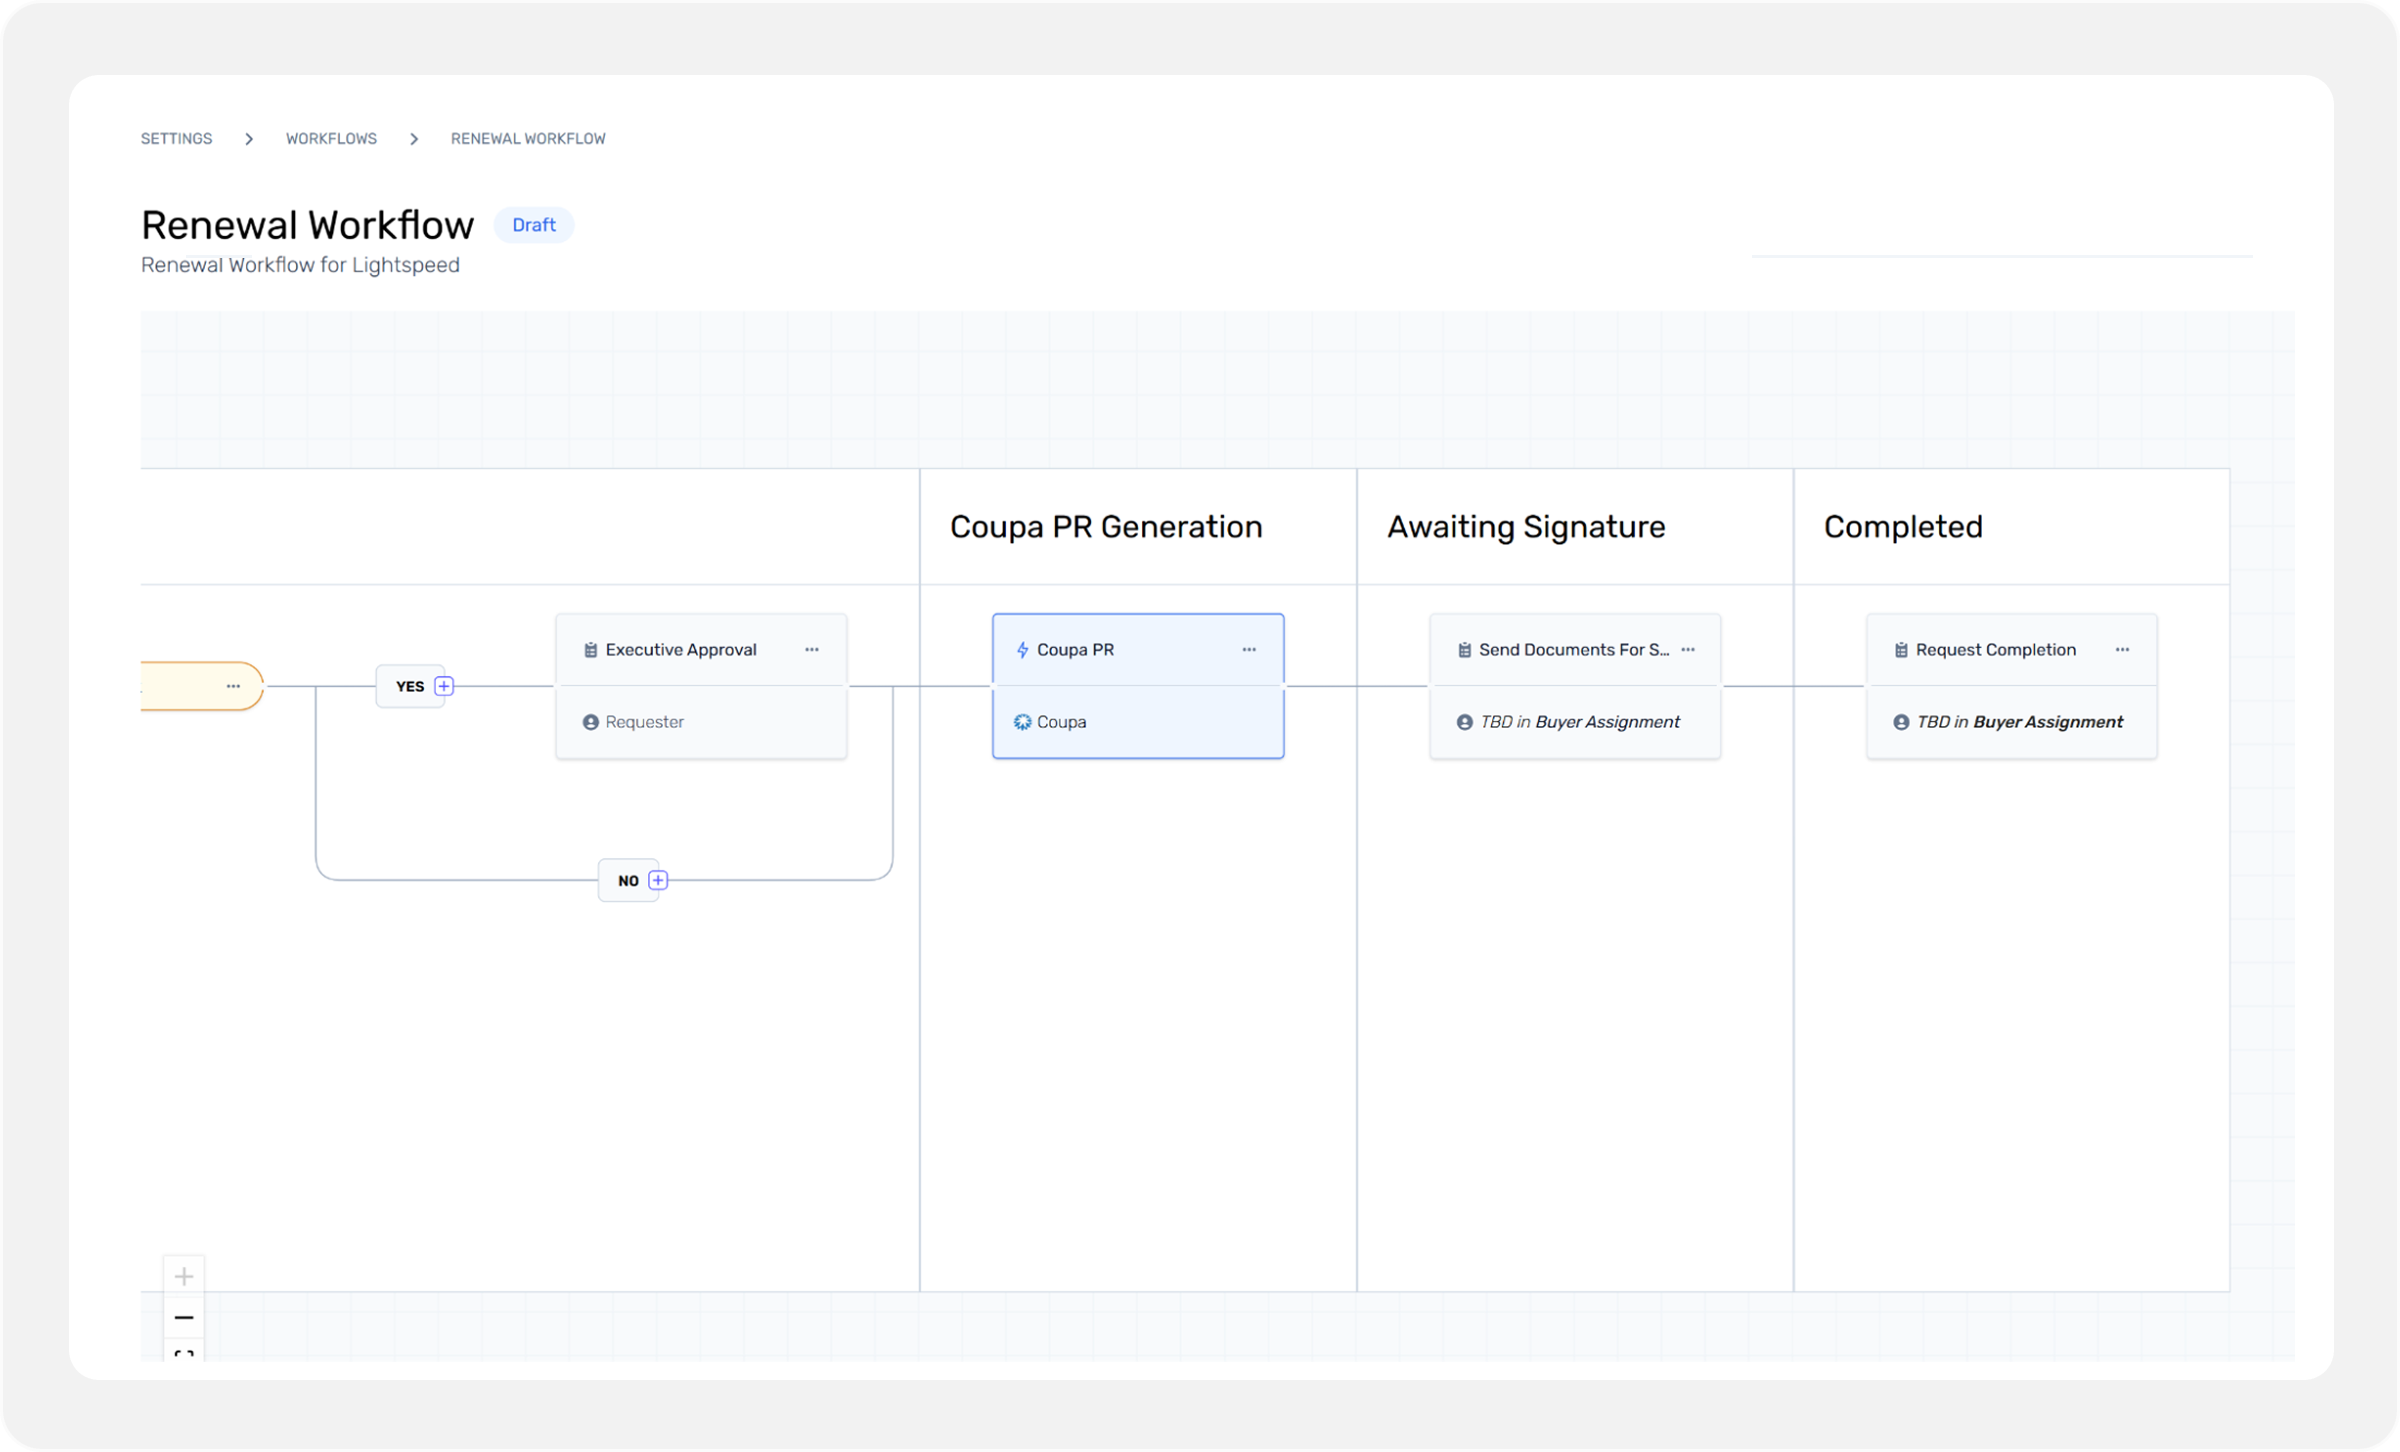2400x1452 pixels.
Task: Go to Settings in the breadcrumb
Action: [176, 139]
